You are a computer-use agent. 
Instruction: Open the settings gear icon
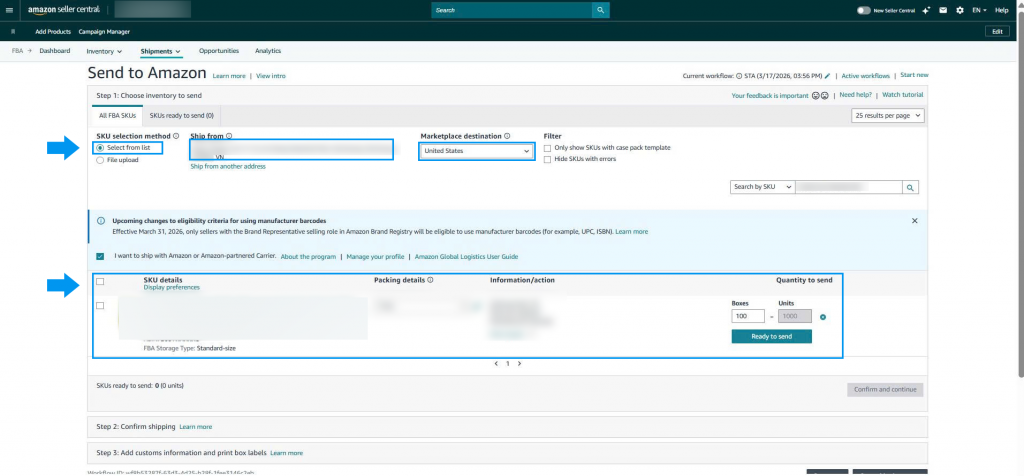coord(960,10)
